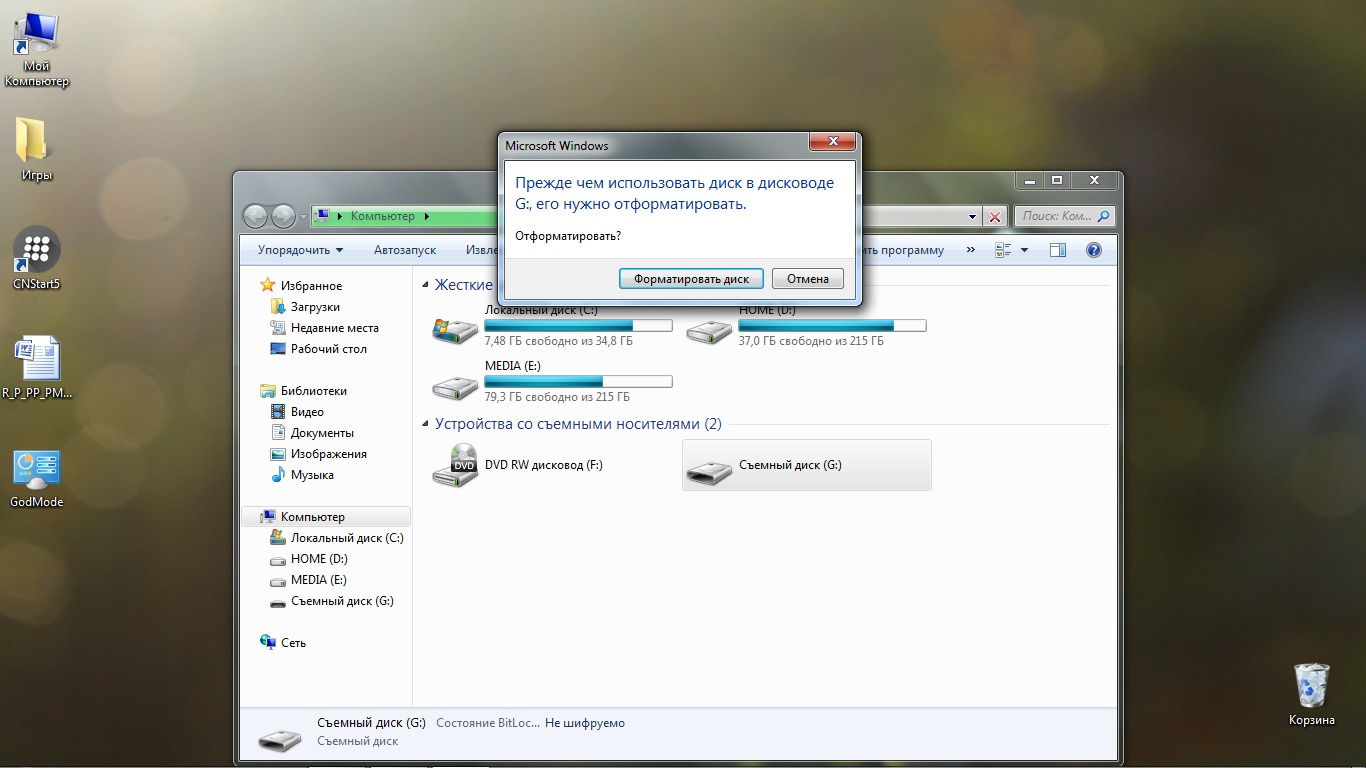This screenshot has width=1366, height=768.
Task: Select the CNStart5 desktop shortcut
Action: click(x=36, y=258)
